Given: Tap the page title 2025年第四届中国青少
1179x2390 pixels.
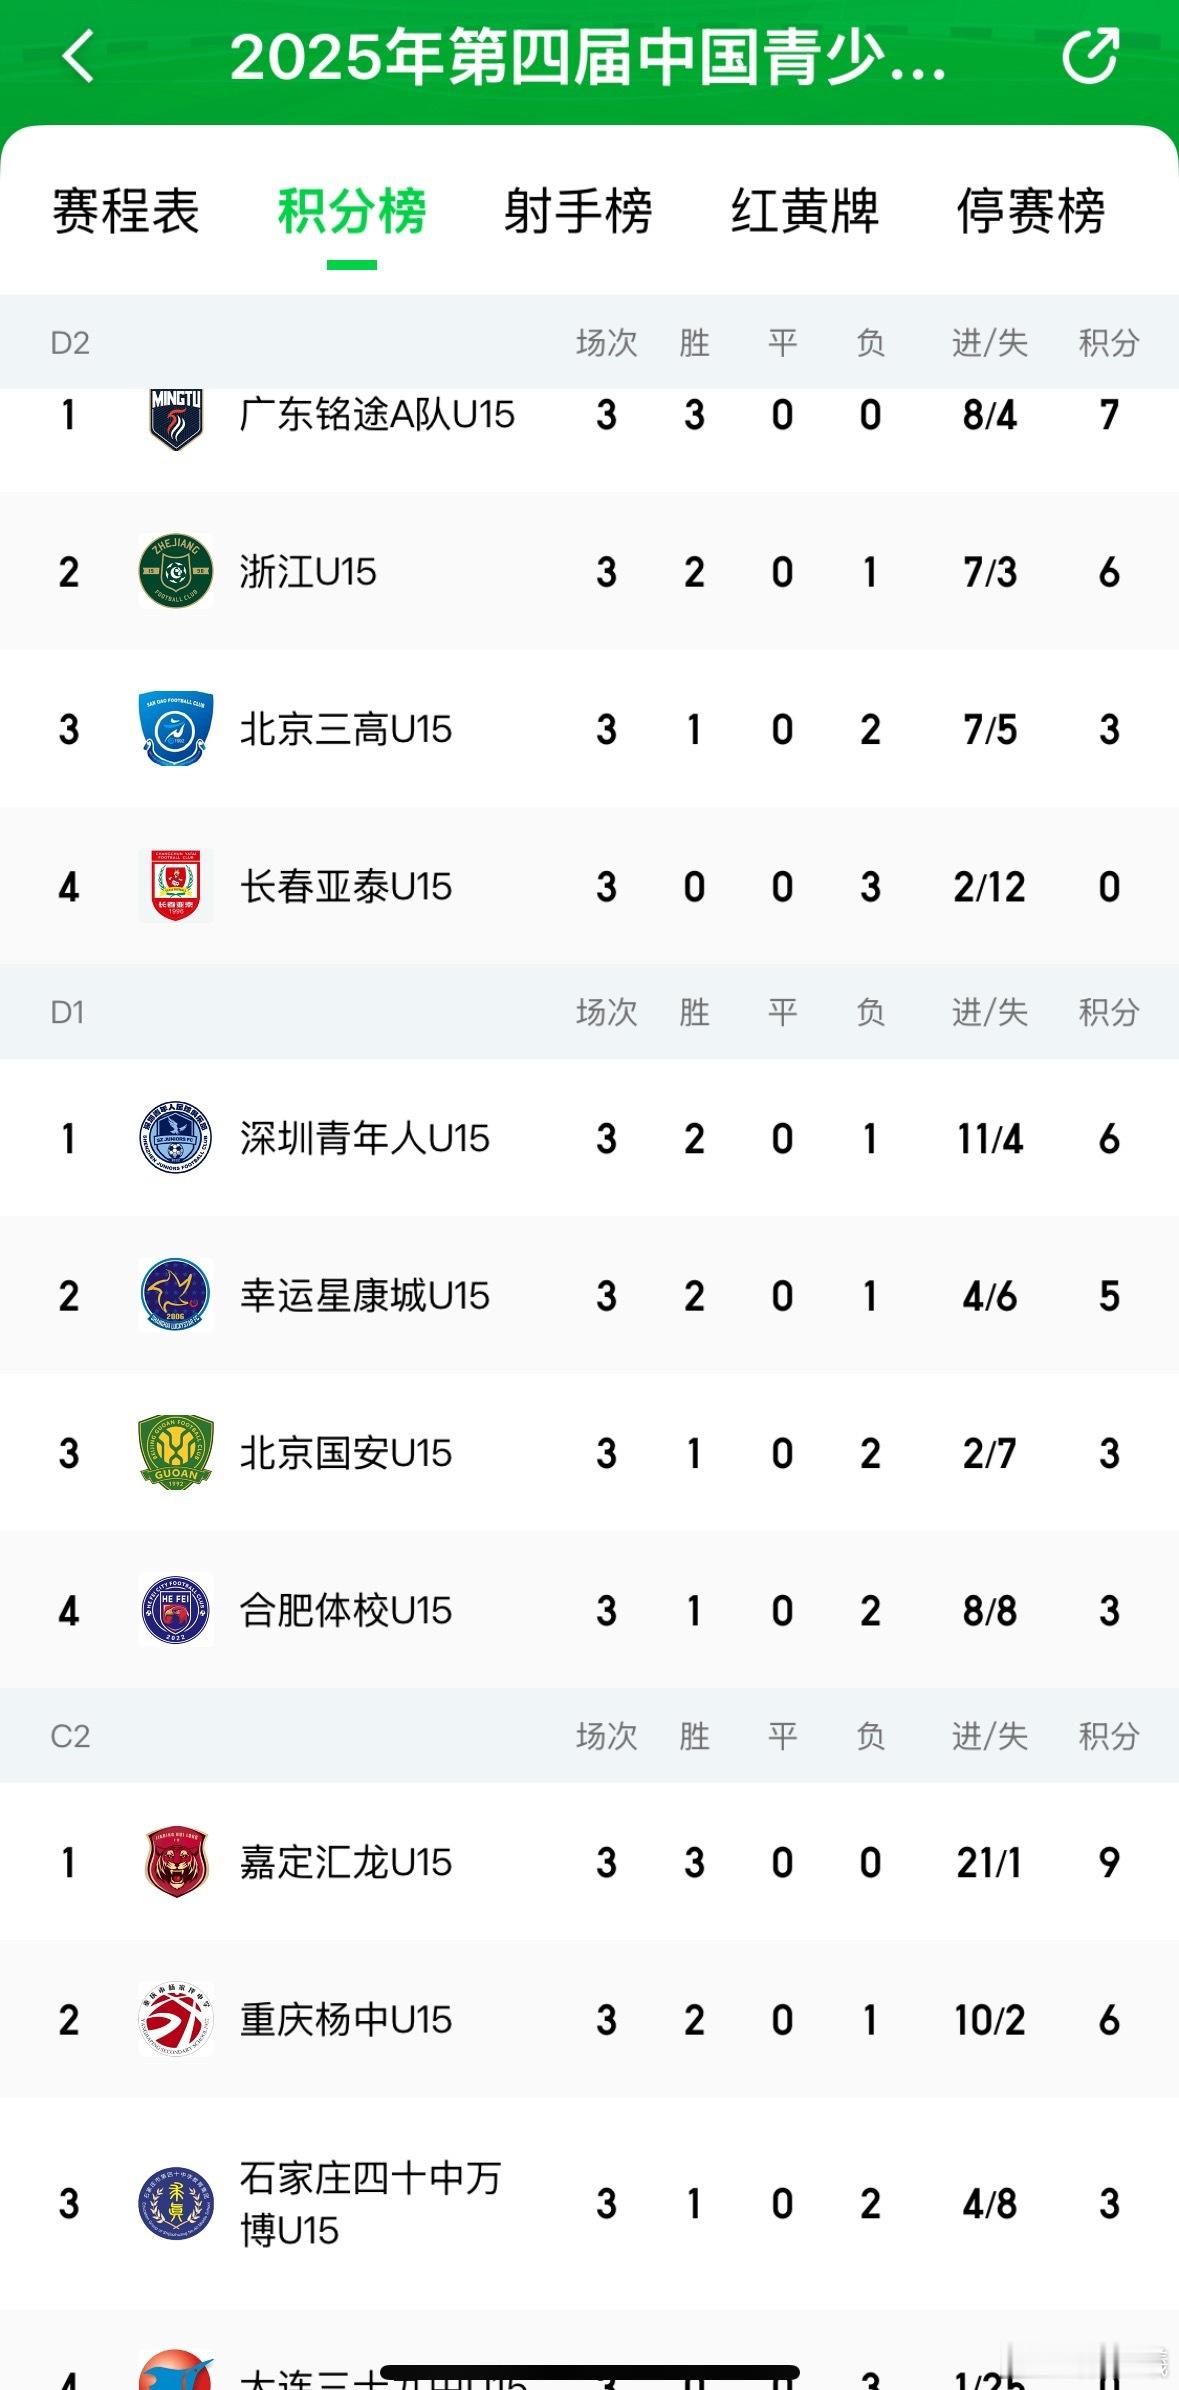Looking at the screenshot, I should click(589, 57).
